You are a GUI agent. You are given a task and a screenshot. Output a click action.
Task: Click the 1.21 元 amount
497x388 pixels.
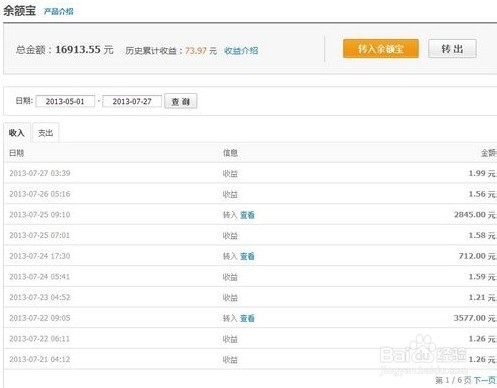(482, 297)
